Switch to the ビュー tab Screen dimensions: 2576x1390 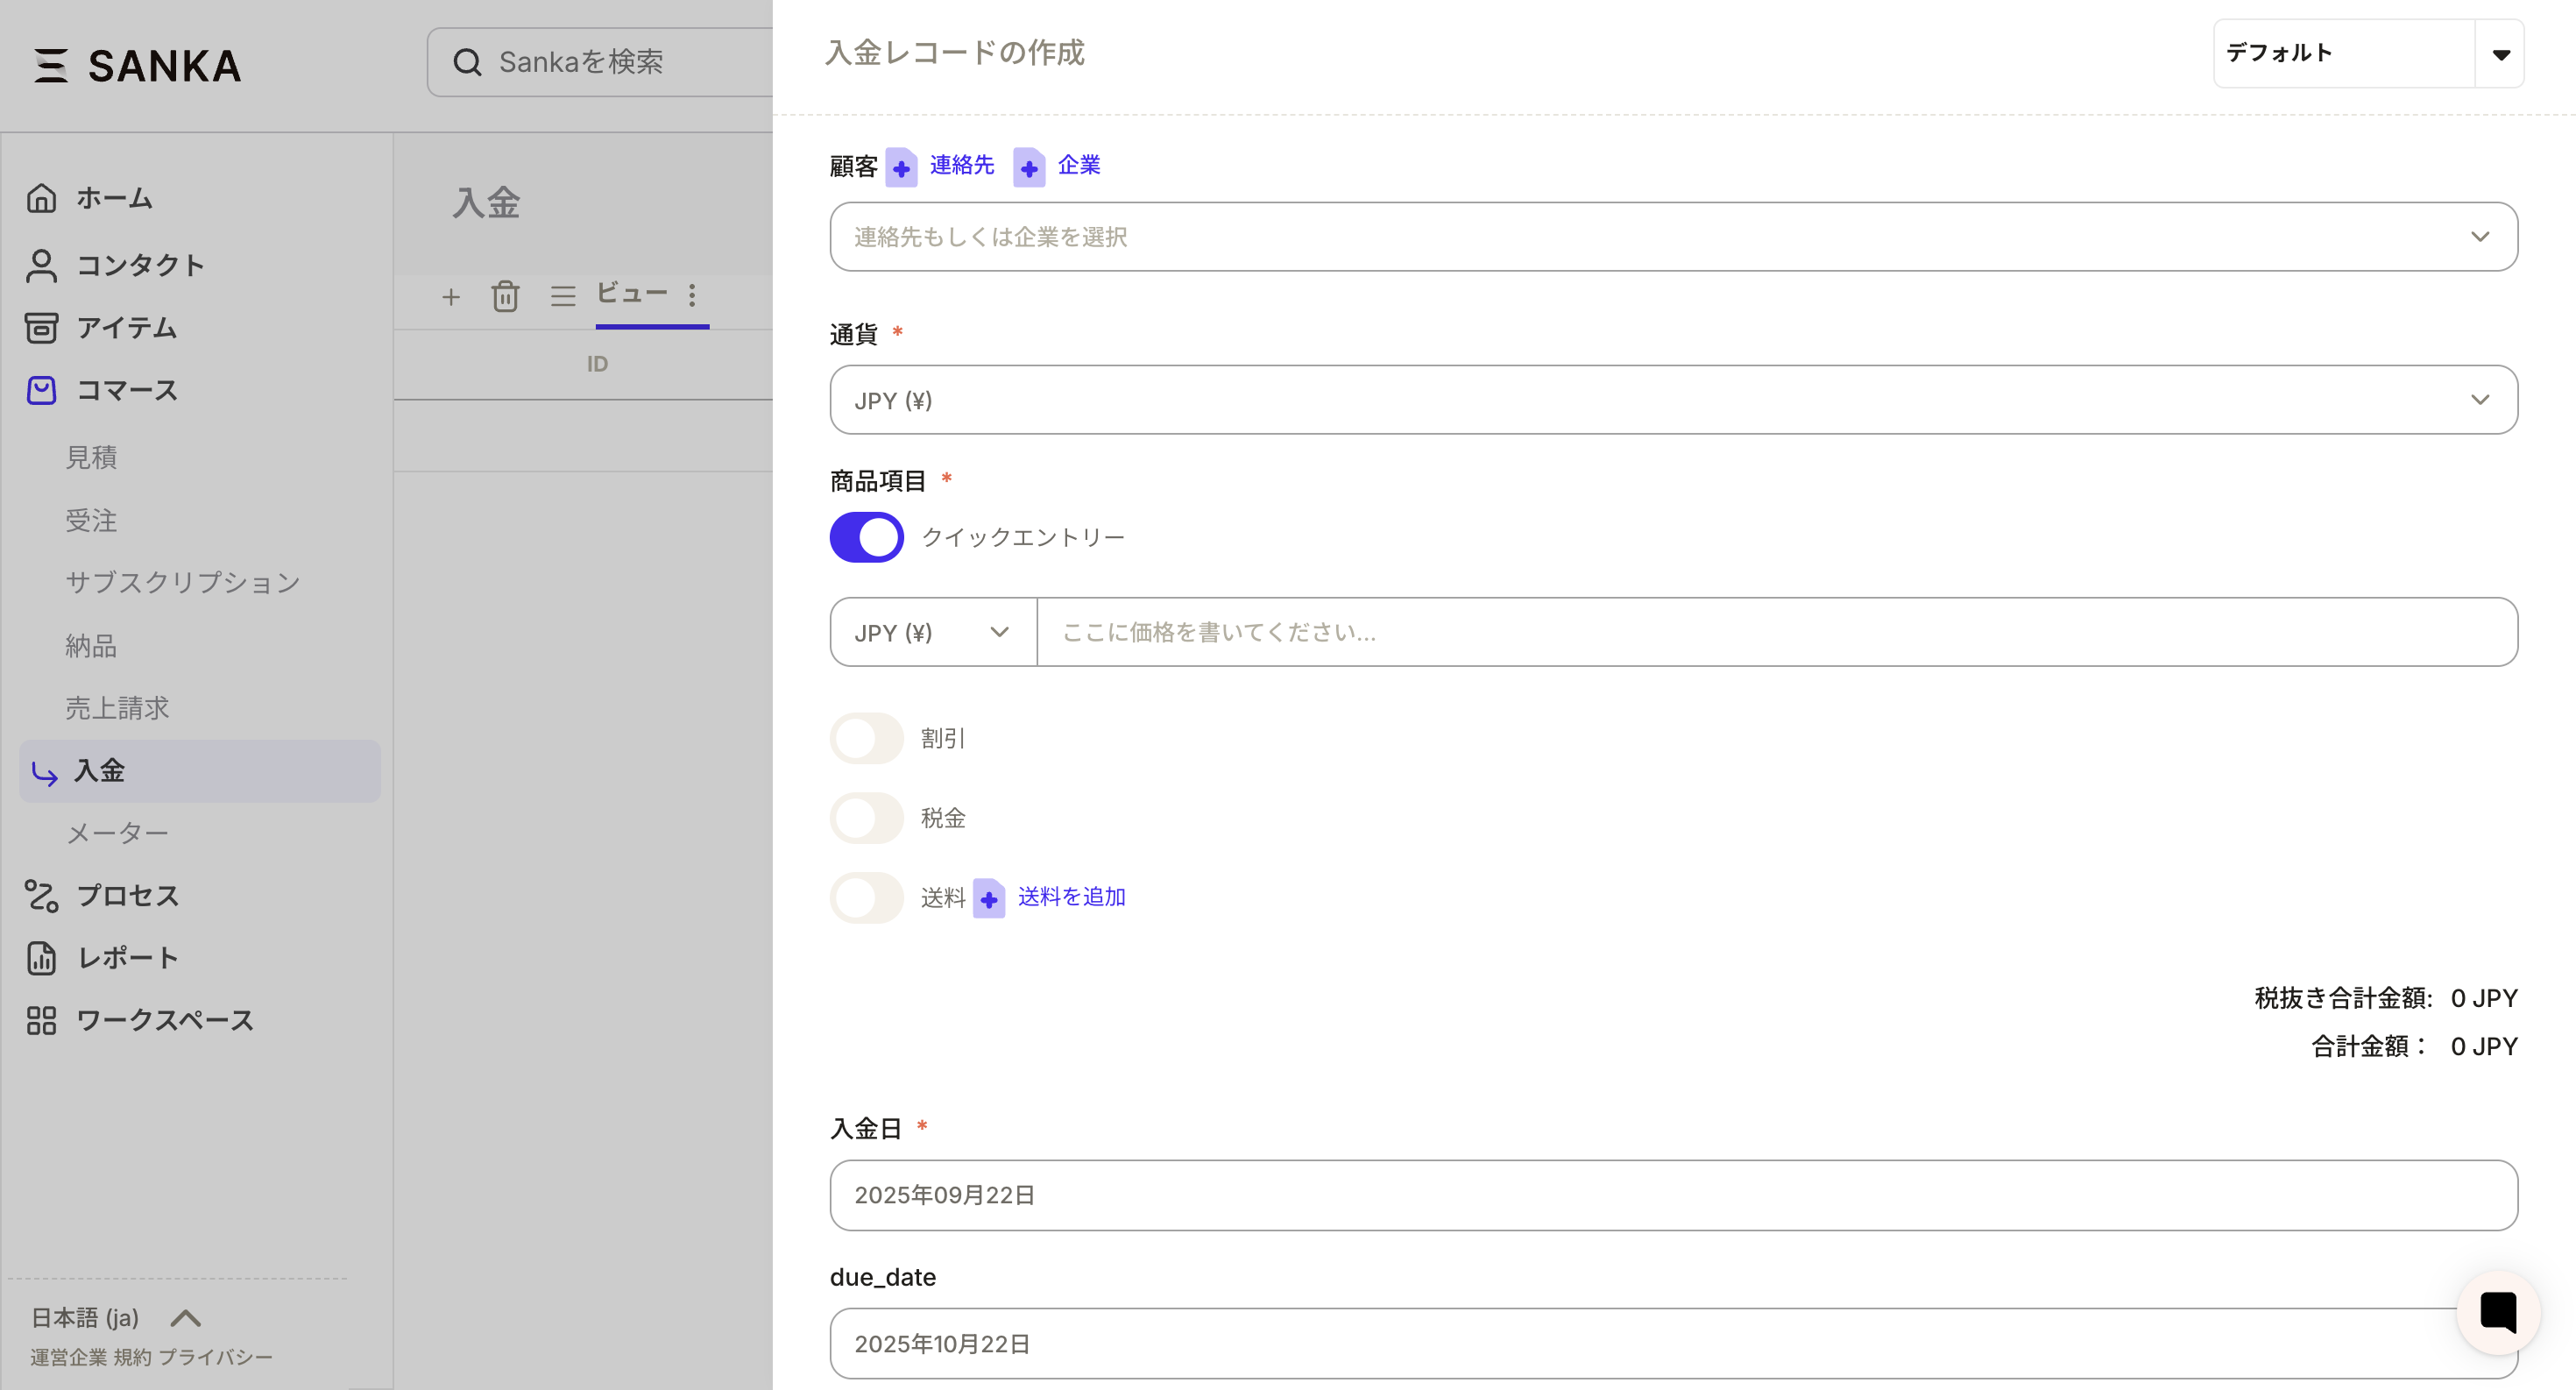[x=632, y=293]
